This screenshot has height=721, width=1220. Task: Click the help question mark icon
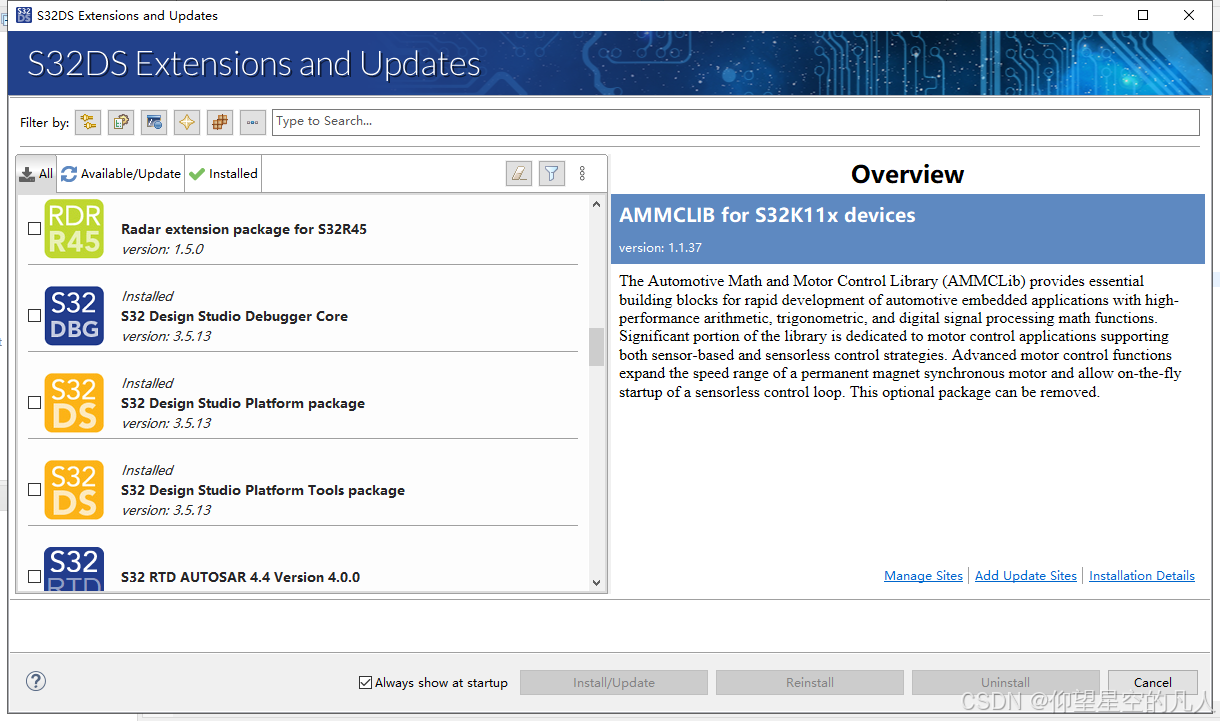click(36, 681)
